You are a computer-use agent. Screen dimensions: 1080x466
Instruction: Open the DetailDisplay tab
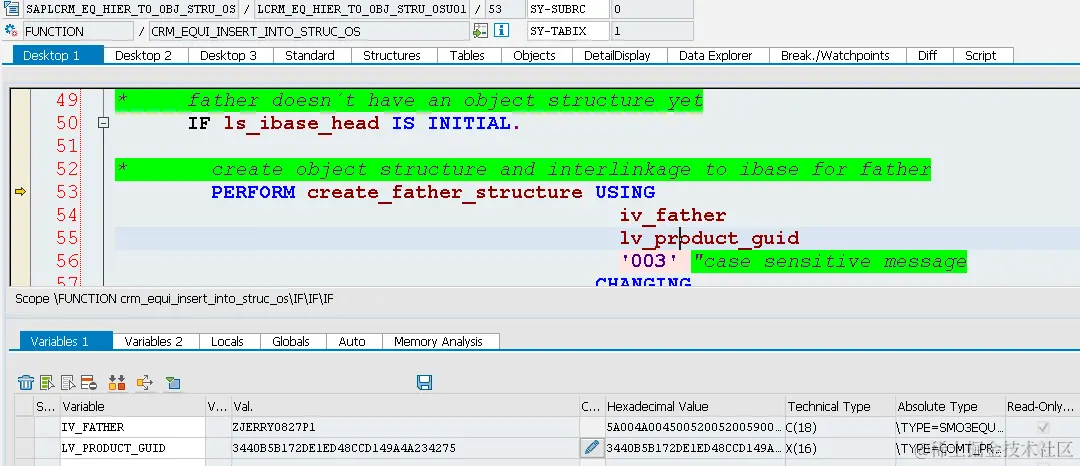(617, 56)
